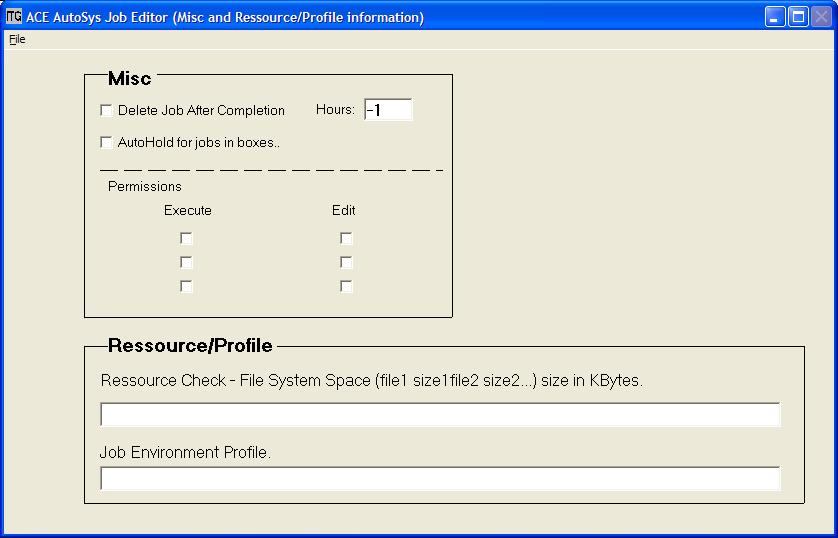Maximize the Job Editor window

[798, 17]
